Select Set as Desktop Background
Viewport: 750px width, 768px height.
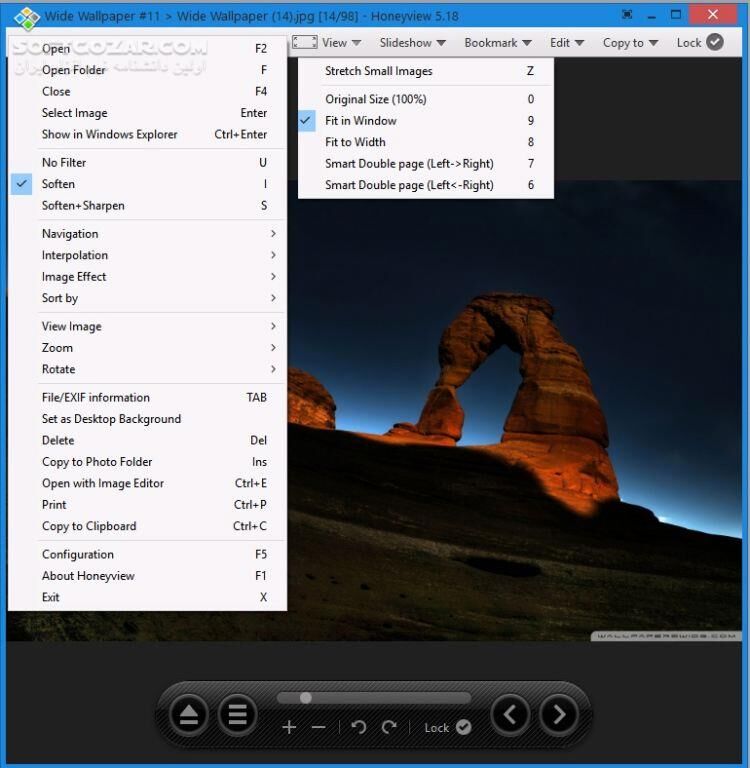click(x=111, y=419)
